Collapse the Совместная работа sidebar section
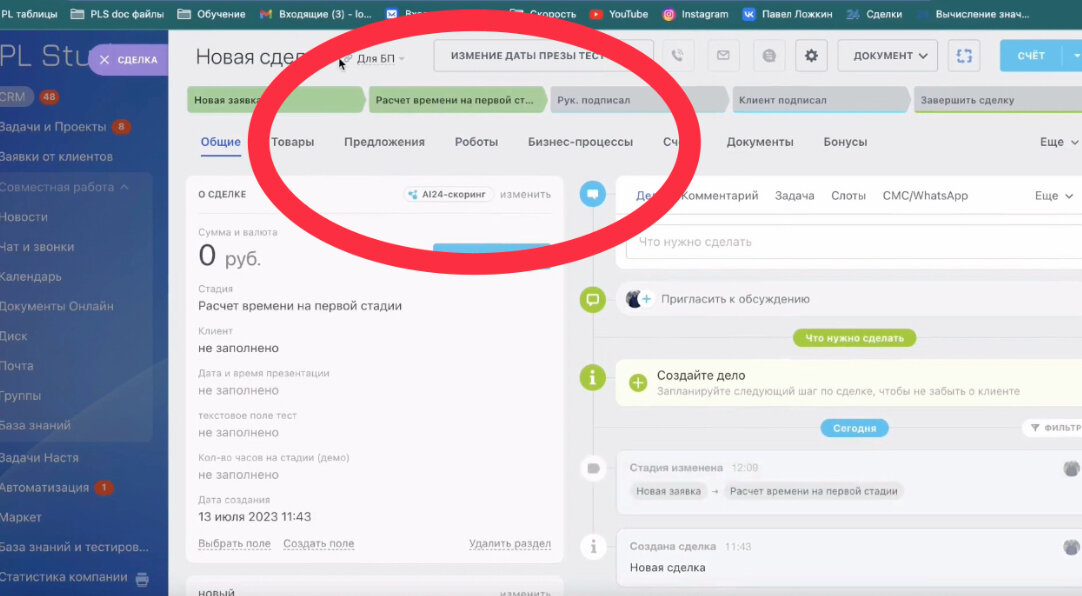The image size is (1082, 596). (124, 187)
